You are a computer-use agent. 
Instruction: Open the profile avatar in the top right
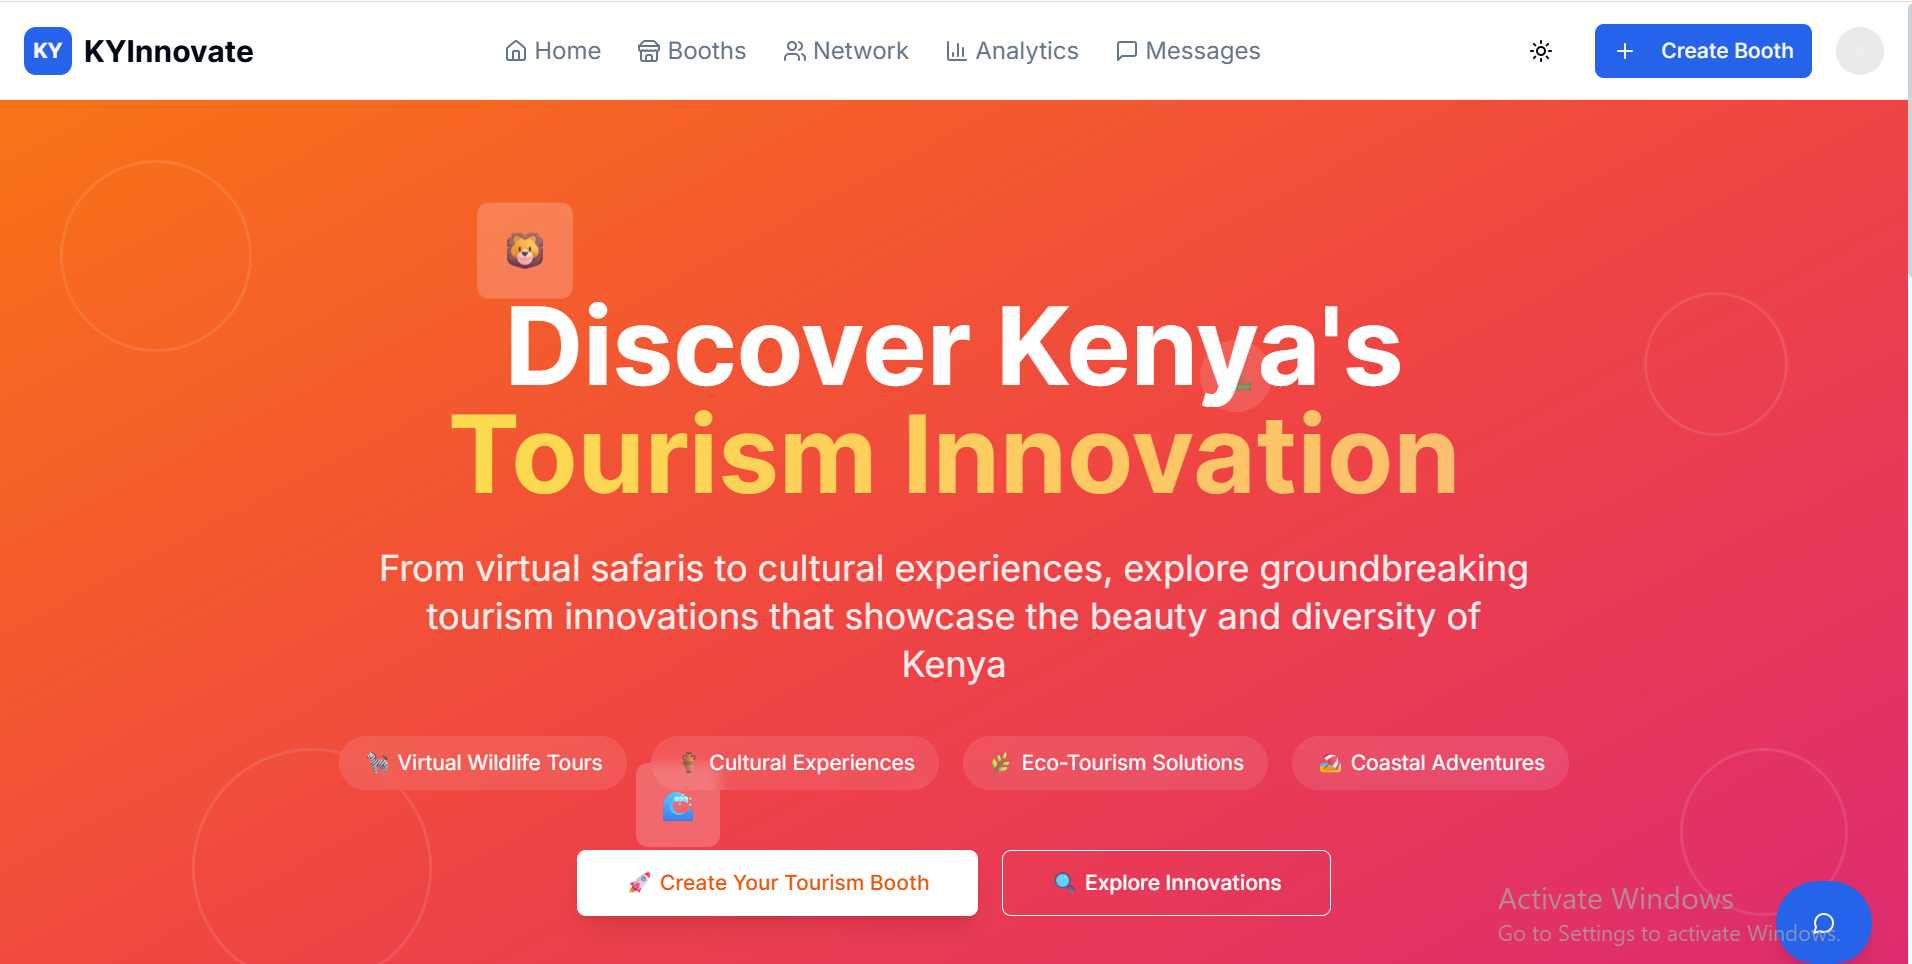point(1859,50)
